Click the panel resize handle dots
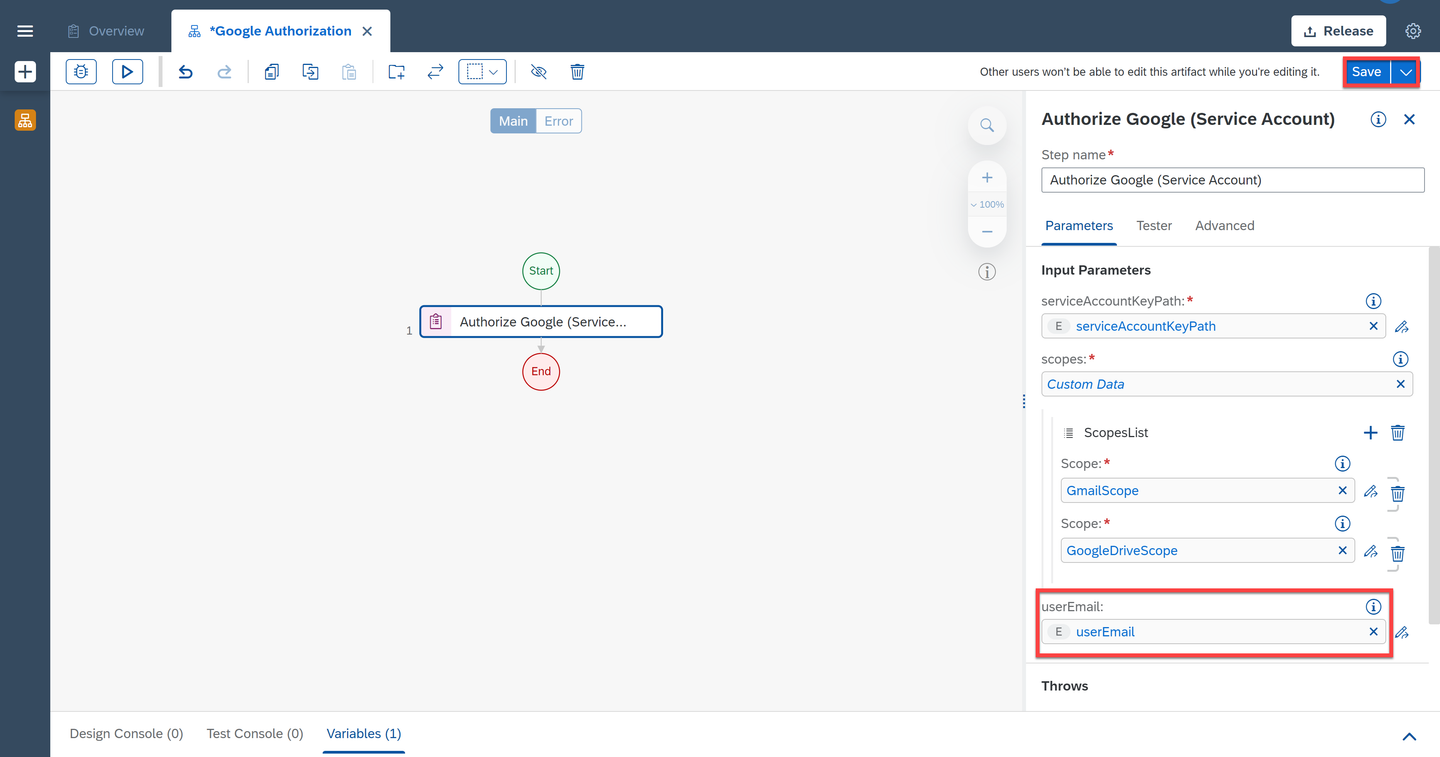The height and width of the screenshot is (757, 1440). point(1024,401)
